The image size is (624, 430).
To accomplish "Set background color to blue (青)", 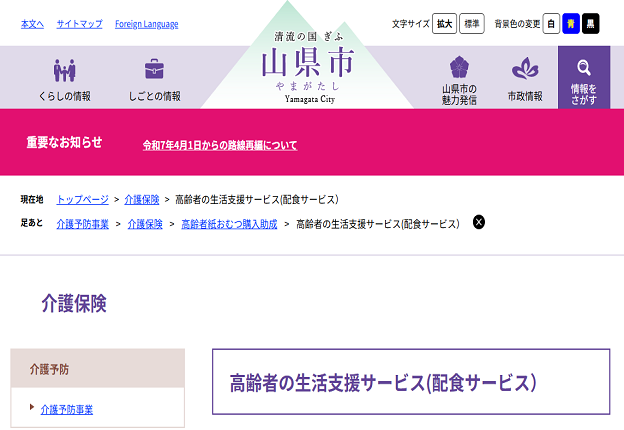I will (x=571, y=24).
